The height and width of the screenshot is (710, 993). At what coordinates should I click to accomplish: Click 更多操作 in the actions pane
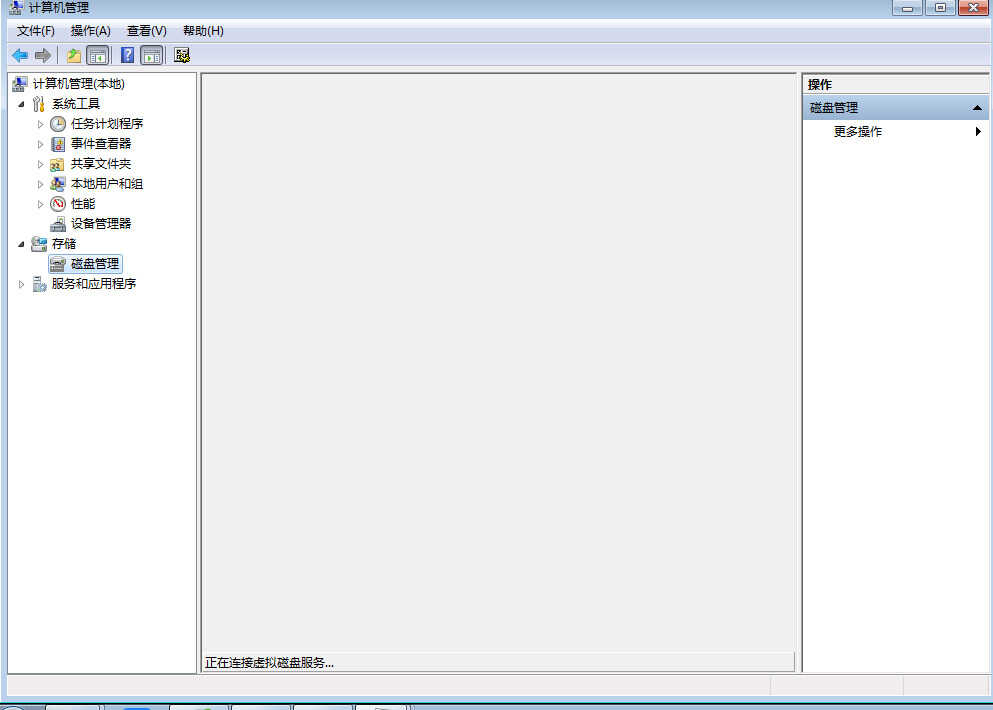[857, 132]
